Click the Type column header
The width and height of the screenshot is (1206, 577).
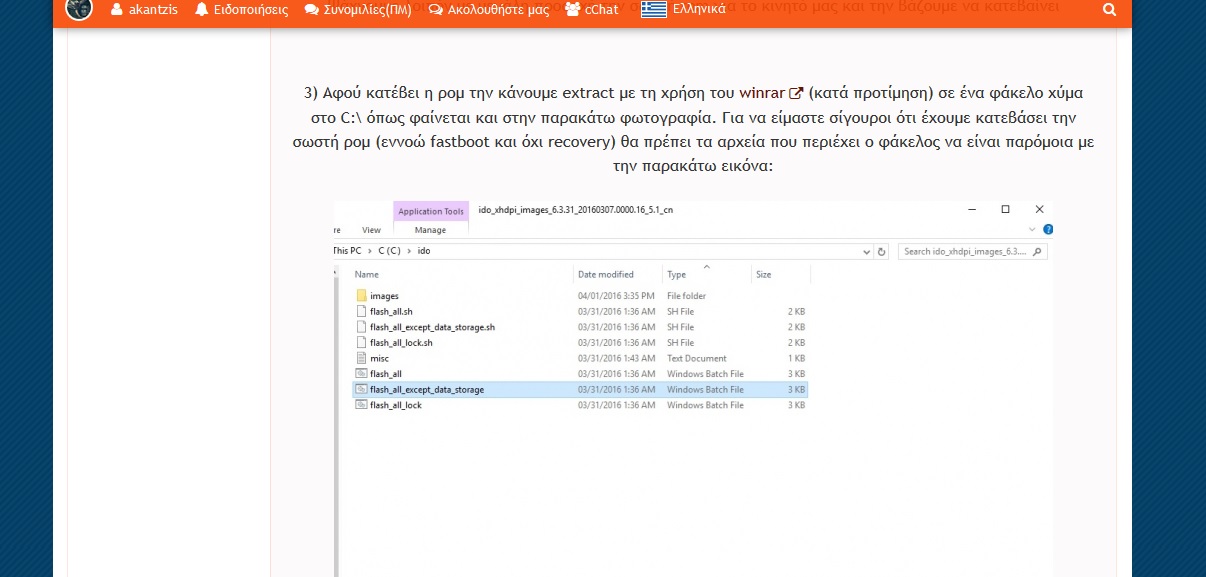[x=677, y=274]
